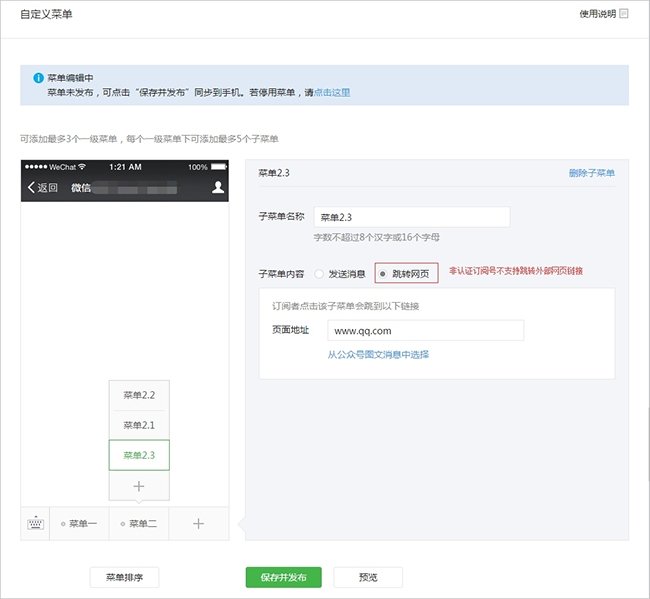Click the 自定义菜单 page title
Image resolution: width=650 pixels, height=599 pixels.
[46, 14]
